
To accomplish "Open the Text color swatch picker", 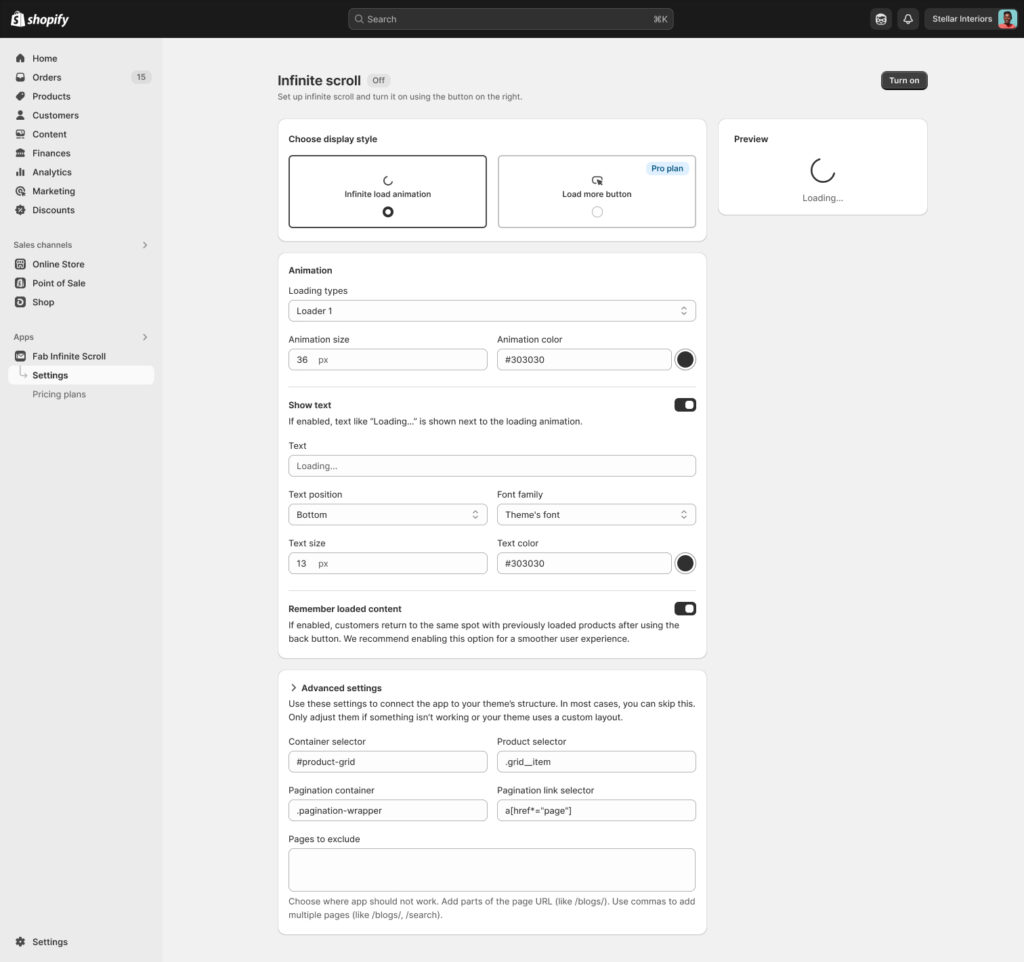I will [685, 563].
